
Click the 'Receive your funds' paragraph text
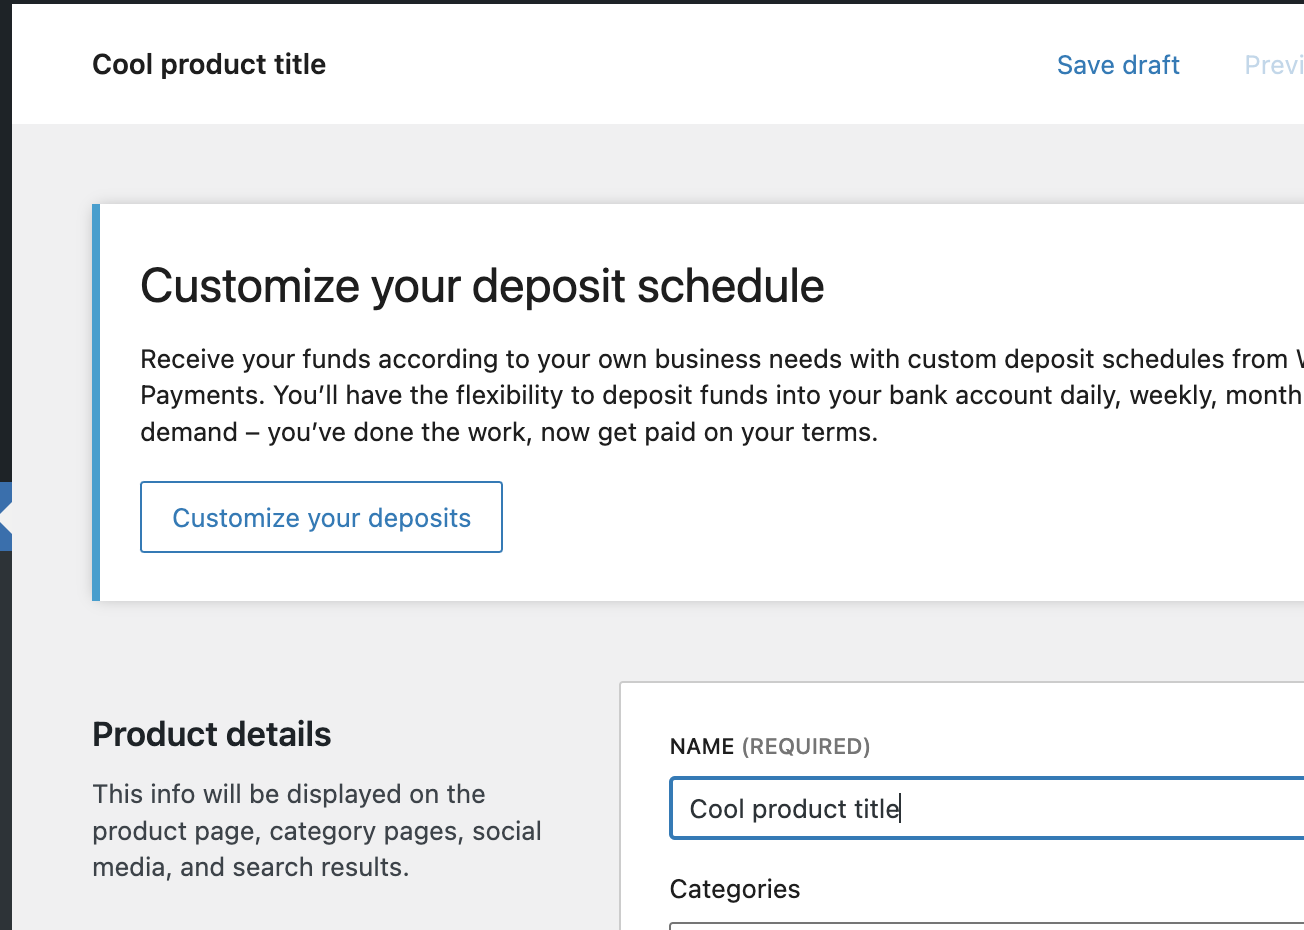coord(722,396)
